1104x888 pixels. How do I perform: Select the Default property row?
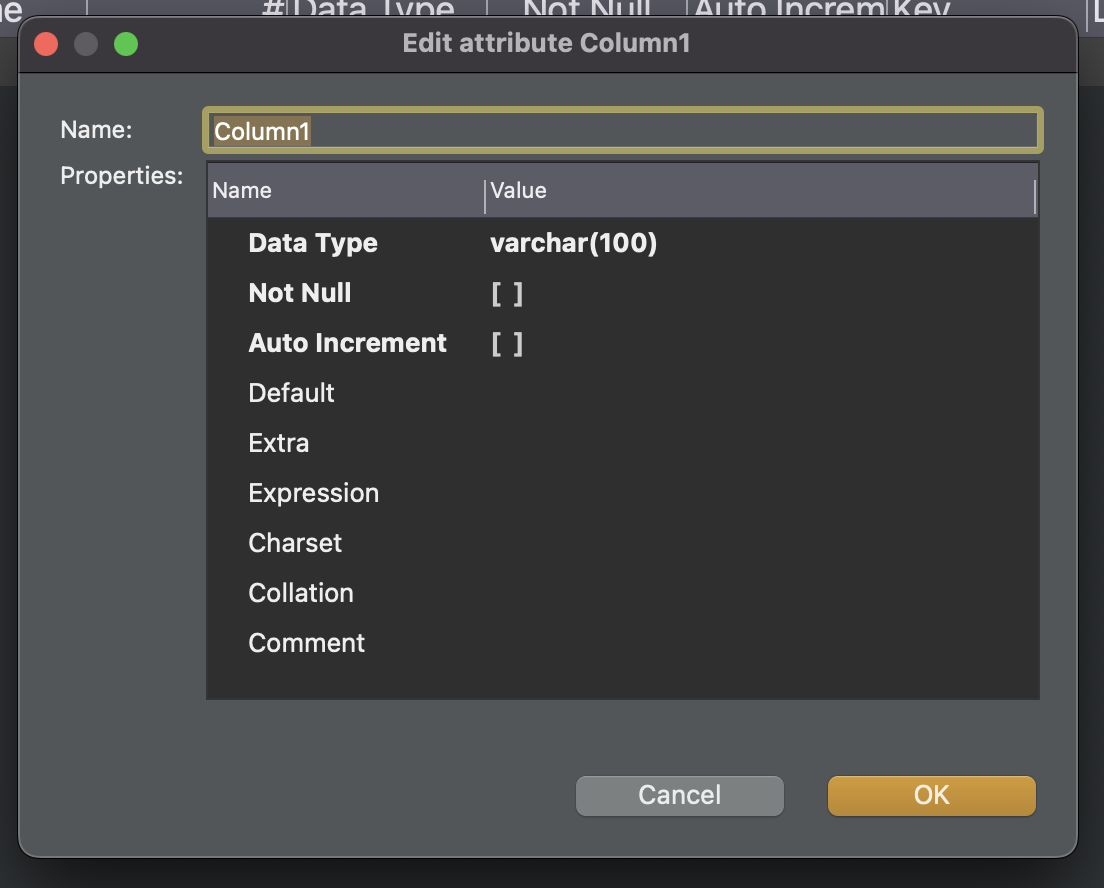(622, 393)
